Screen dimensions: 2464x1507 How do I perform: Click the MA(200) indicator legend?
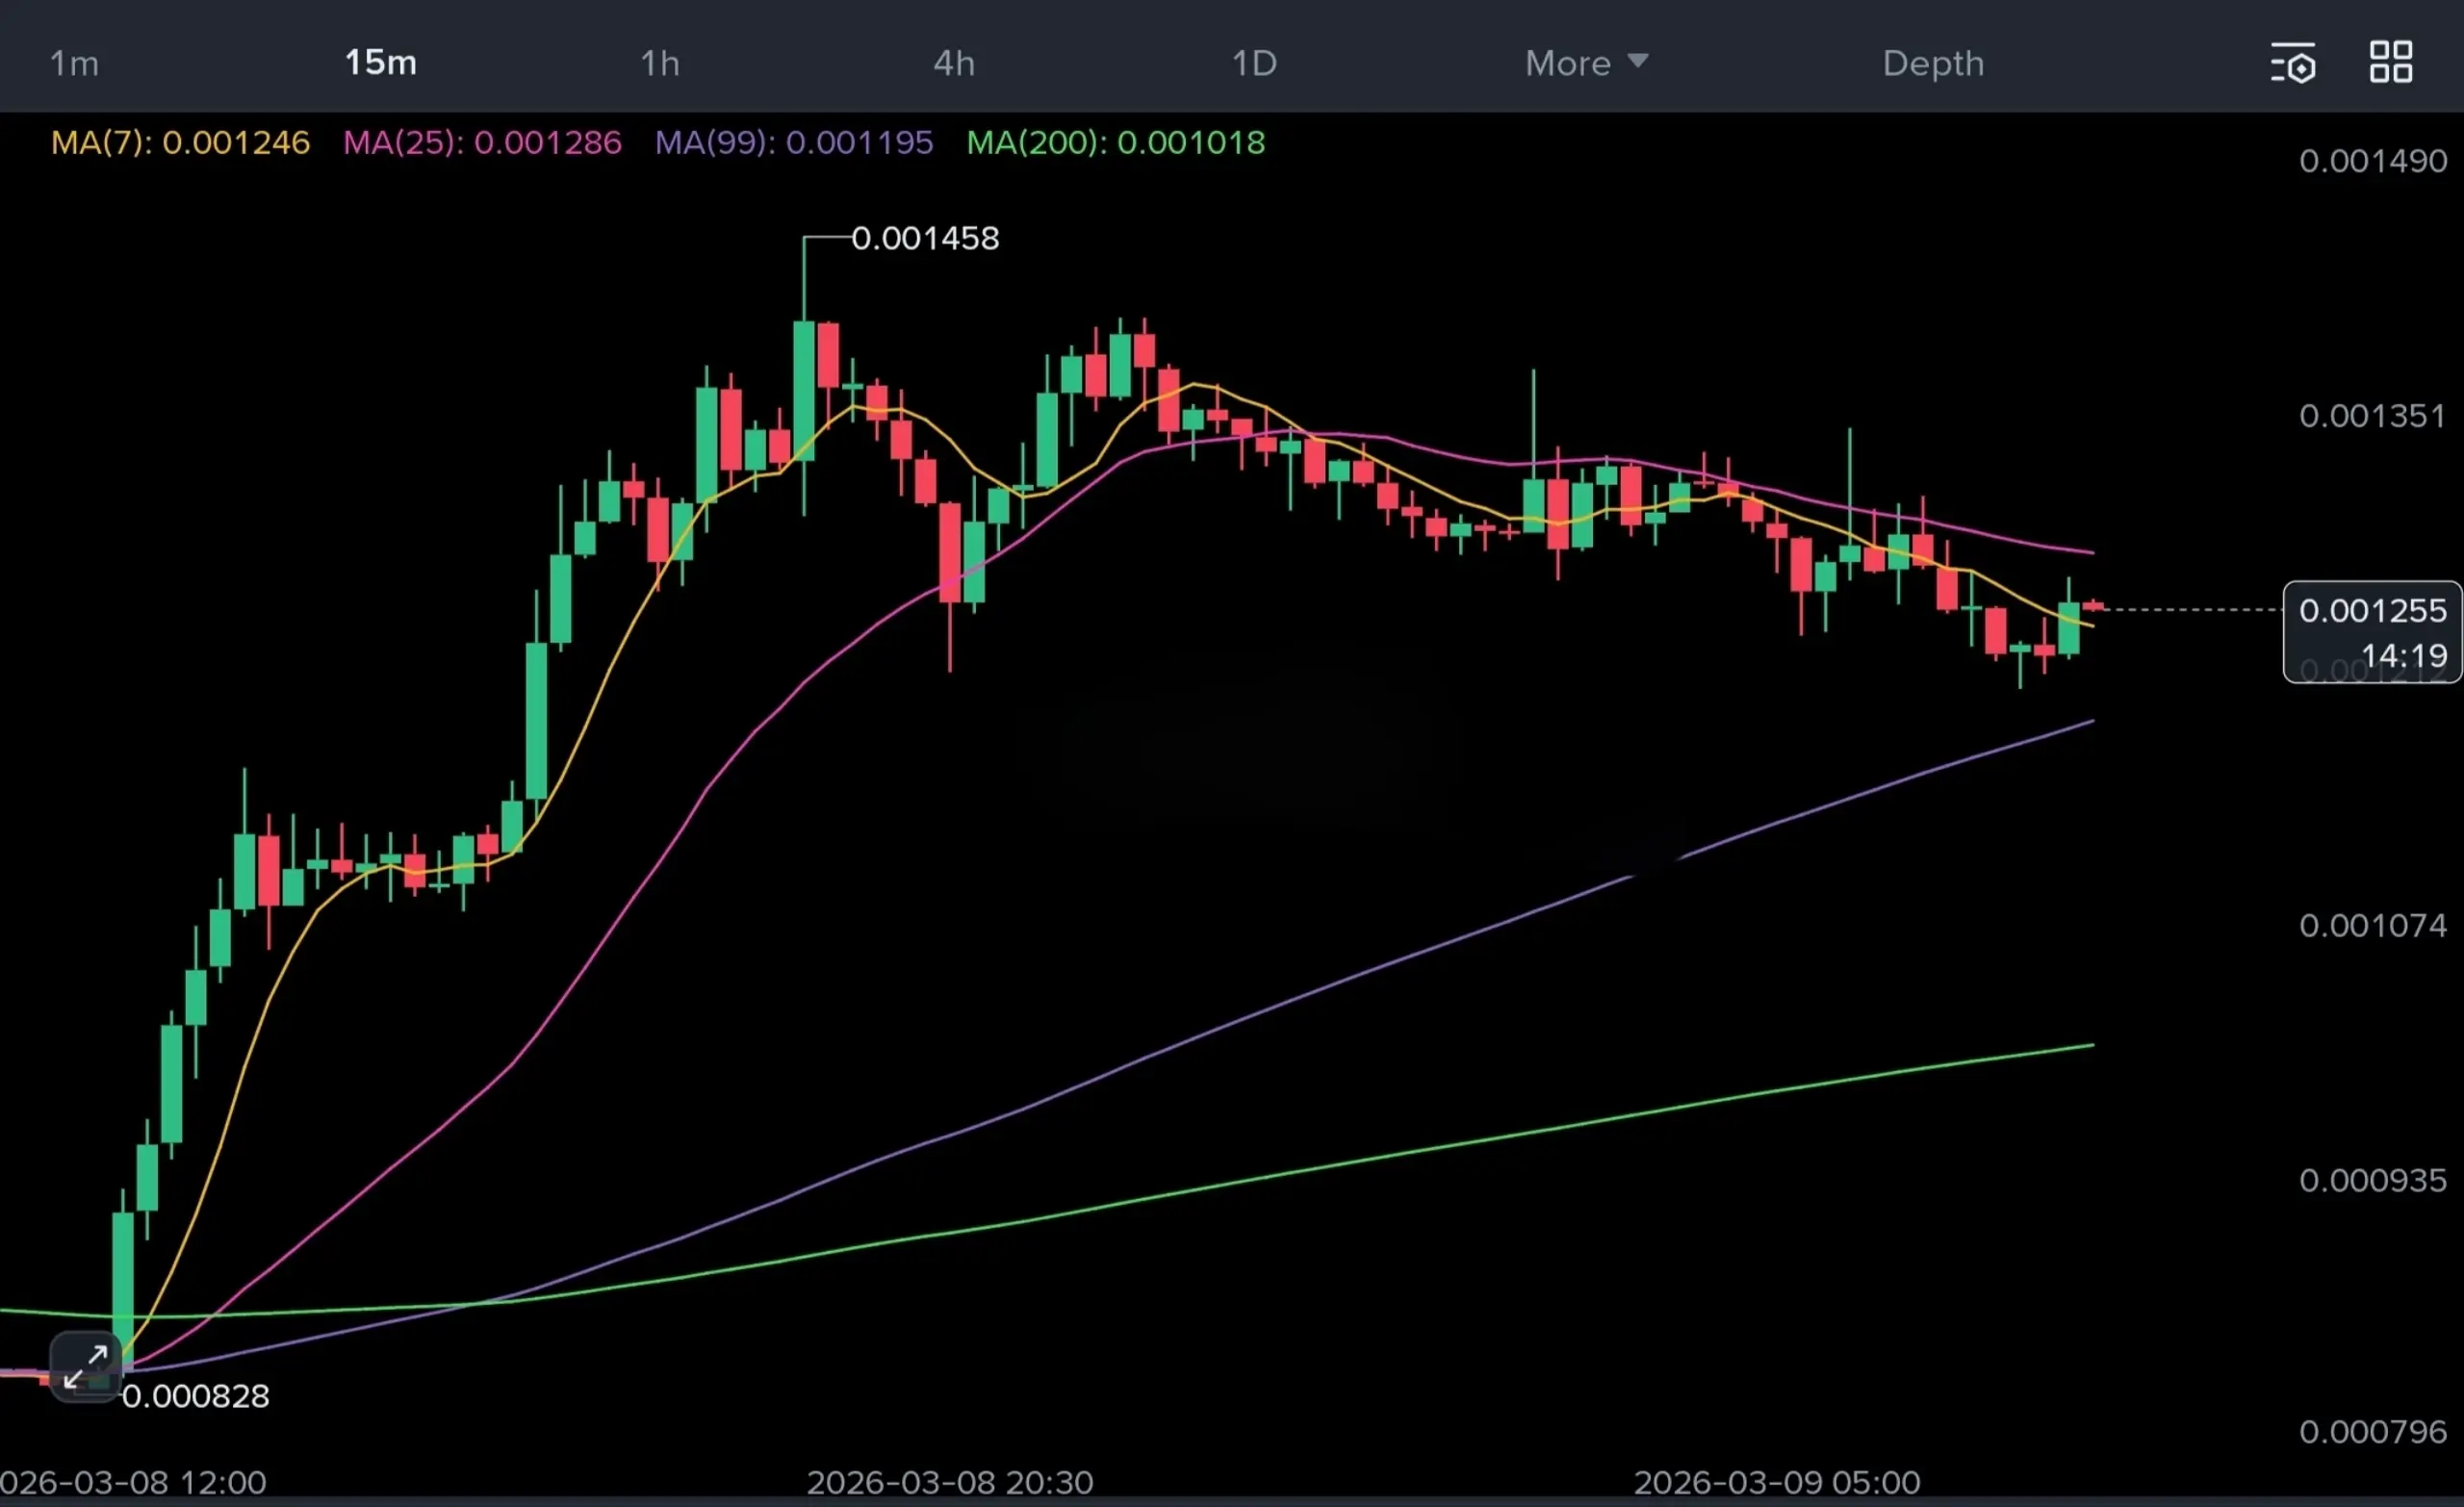tap(1115, 142)
